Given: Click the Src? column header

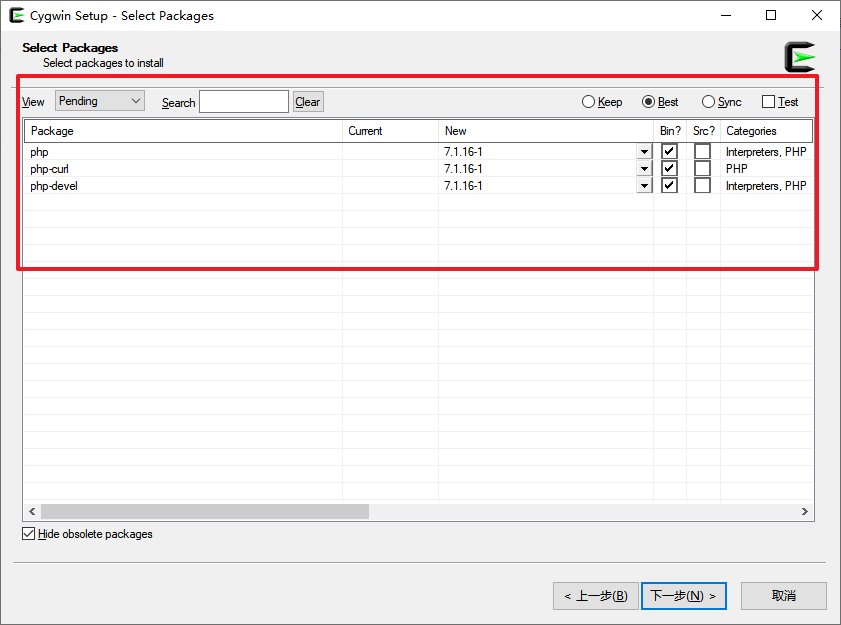Looking at the screenshot, I should pos(703,131).
